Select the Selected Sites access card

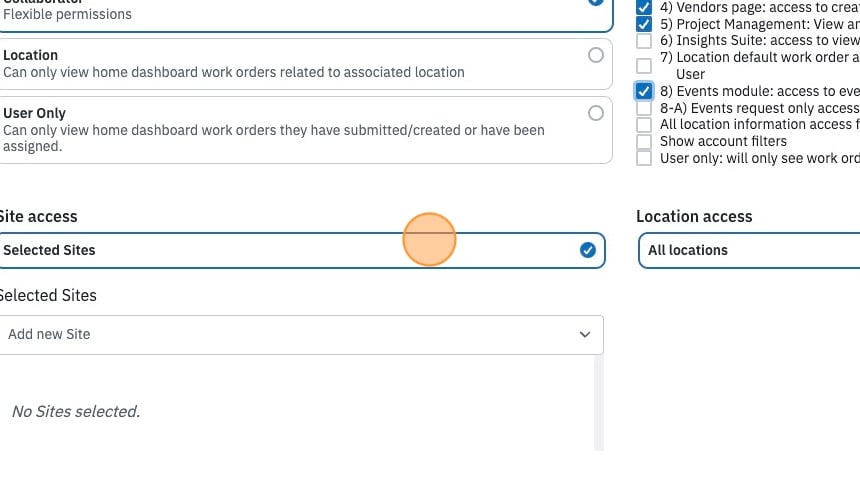(x=302, y=251)
